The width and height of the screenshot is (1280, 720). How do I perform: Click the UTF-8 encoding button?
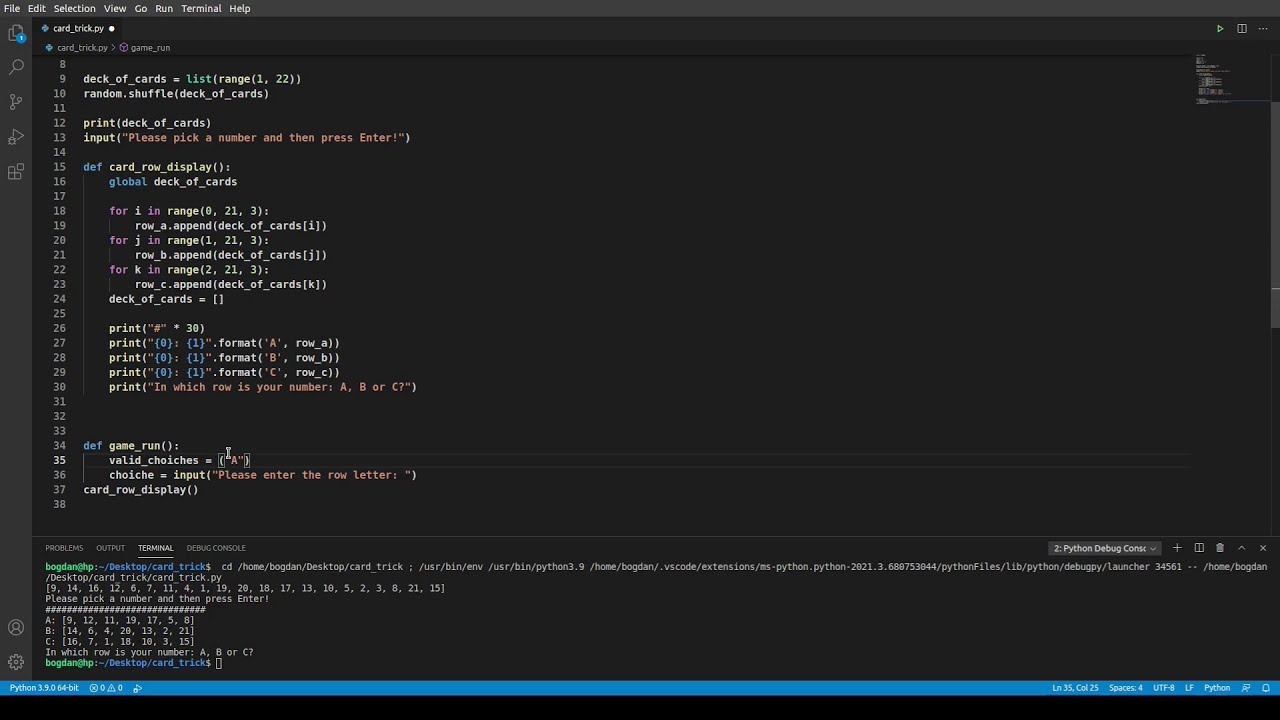point(1163,688)
